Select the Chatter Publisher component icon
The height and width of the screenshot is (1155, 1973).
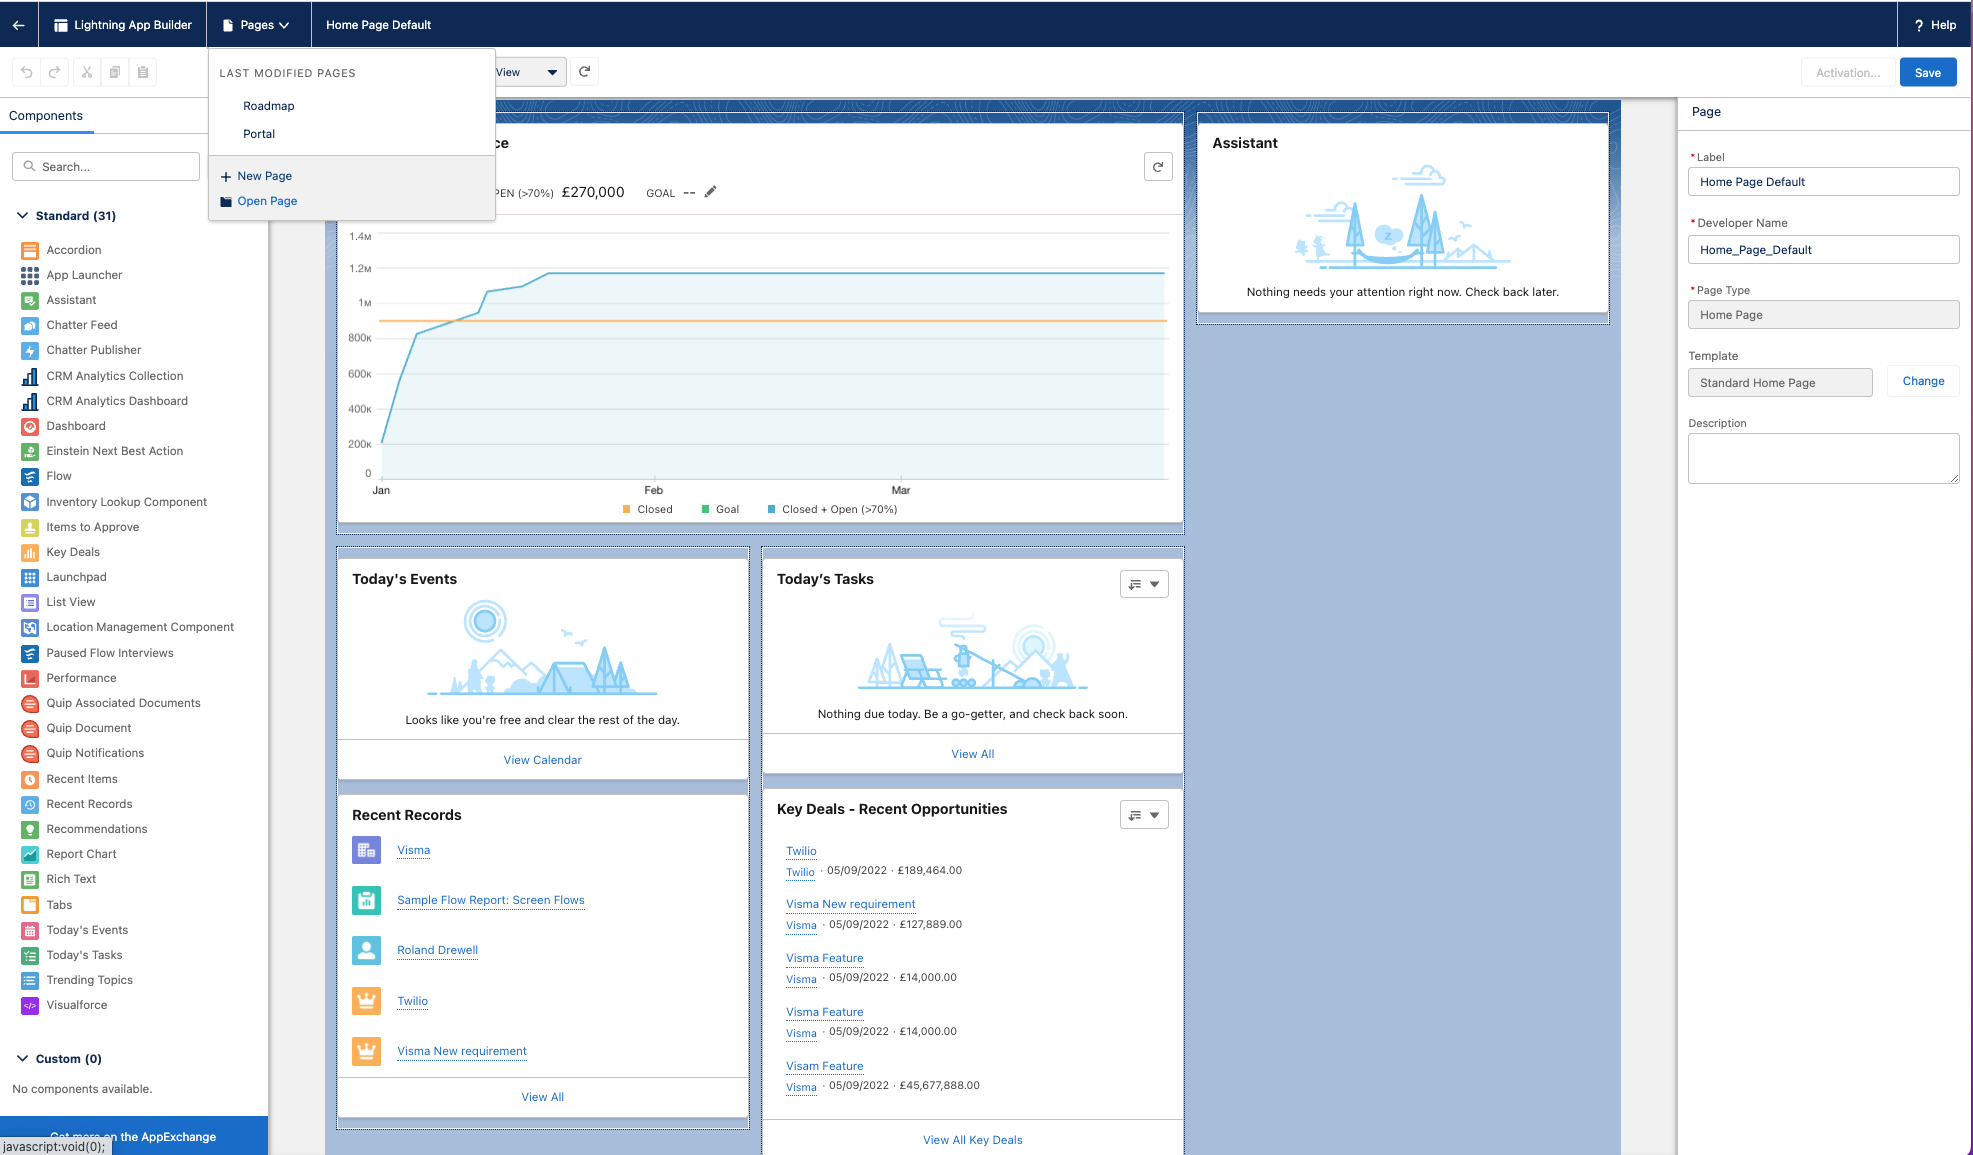pyautogui.click(x=30, y=350)
